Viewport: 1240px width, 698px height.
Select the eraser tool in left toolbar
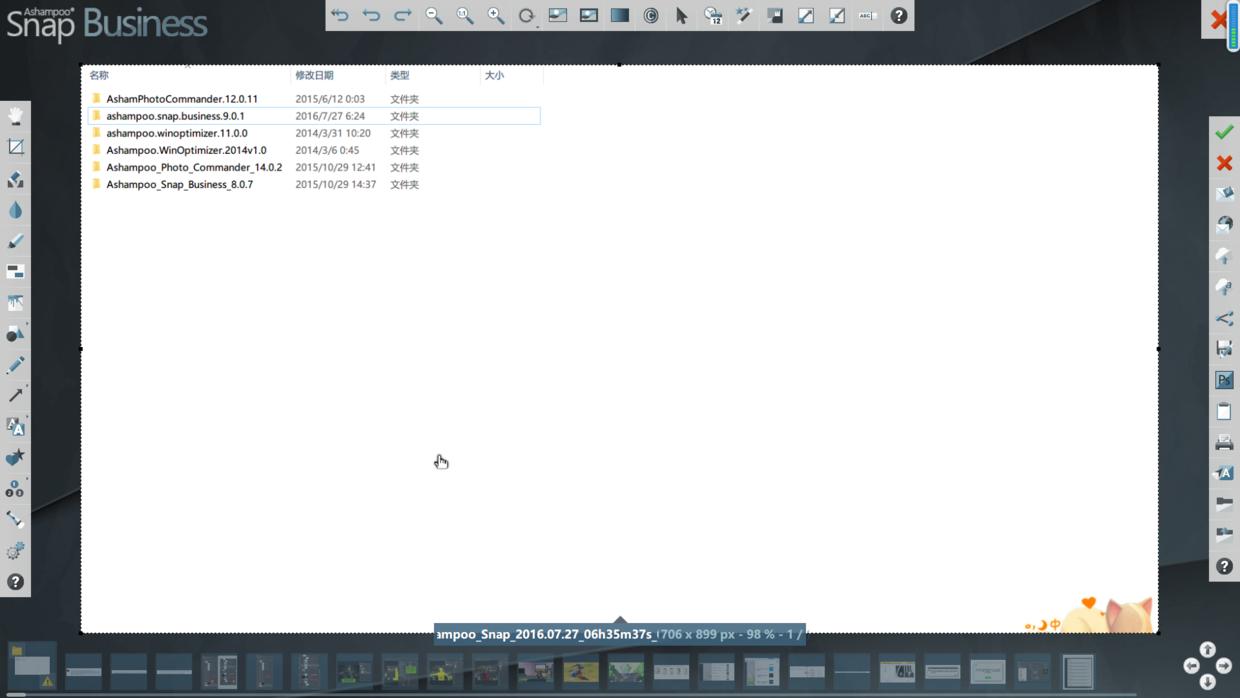(x=15, y=179)
